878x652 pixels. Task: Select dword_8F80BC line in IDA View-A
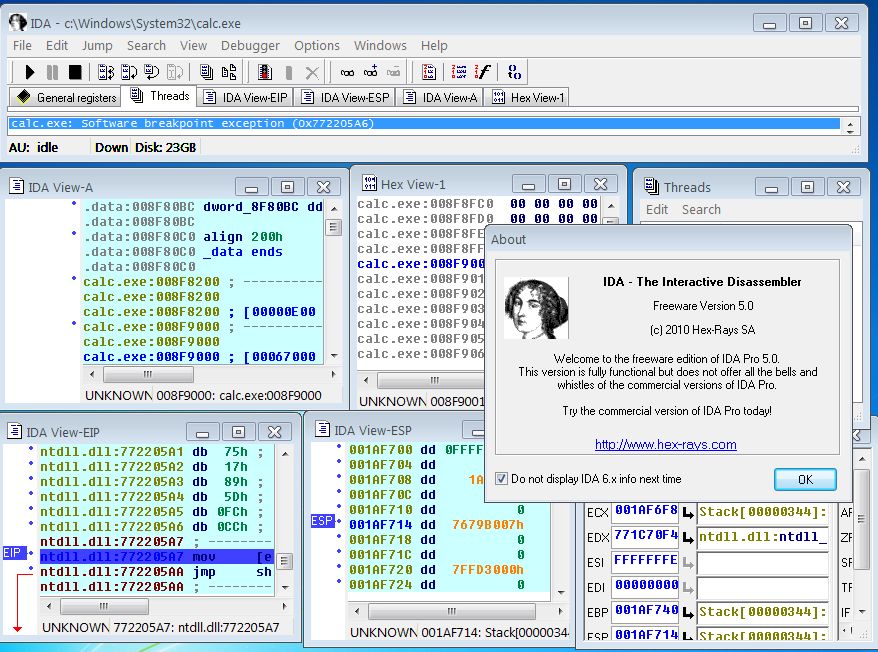(203, 207)
